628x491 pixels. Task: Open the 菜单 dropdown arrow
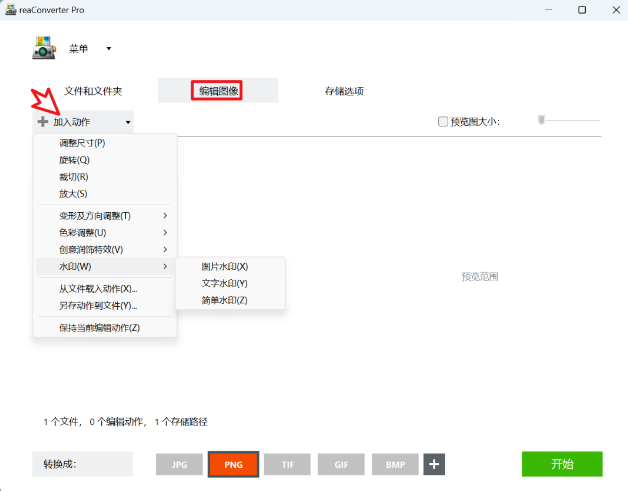point(108,48)
